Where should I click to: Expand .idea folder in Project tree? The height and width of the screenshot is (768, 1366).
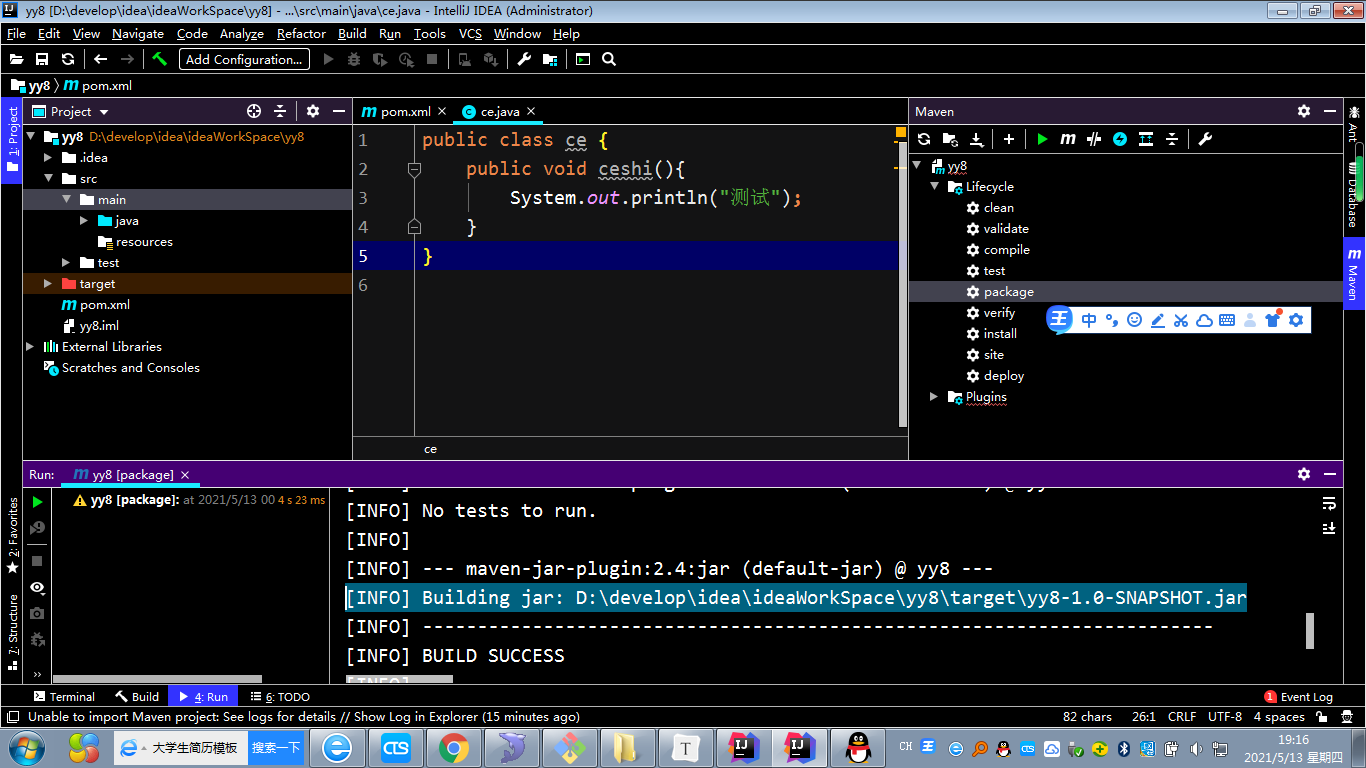pos(47,158)
